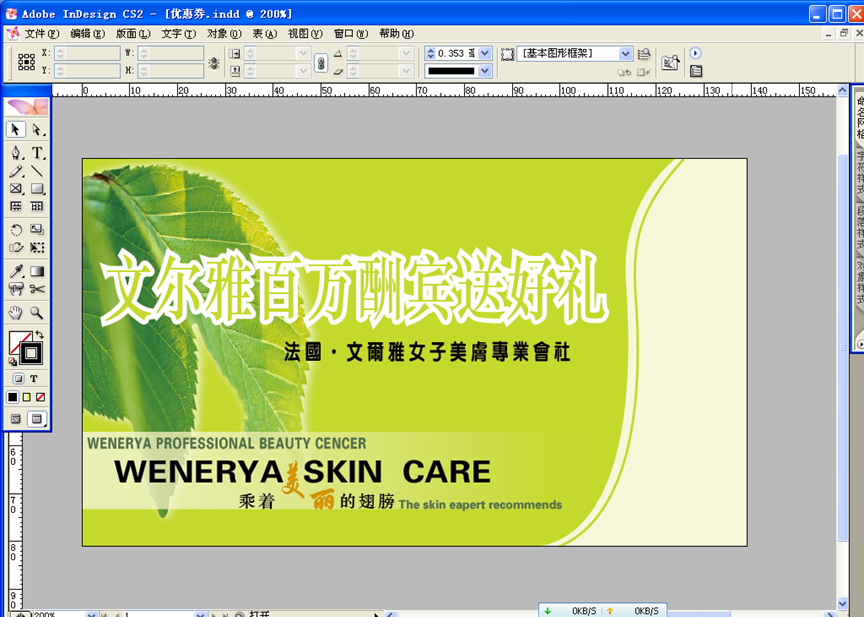Expand the 基本图形框架 object style dropdown
The height and width of the screenshot is (617, 864).
(x=626, y=53)
